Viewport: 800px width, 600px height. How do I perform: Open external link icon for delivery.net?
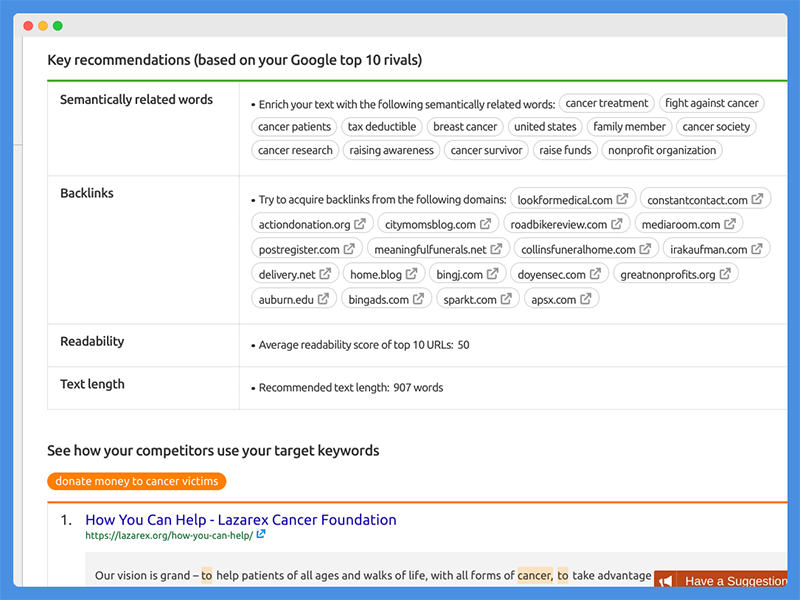(325, 274)
